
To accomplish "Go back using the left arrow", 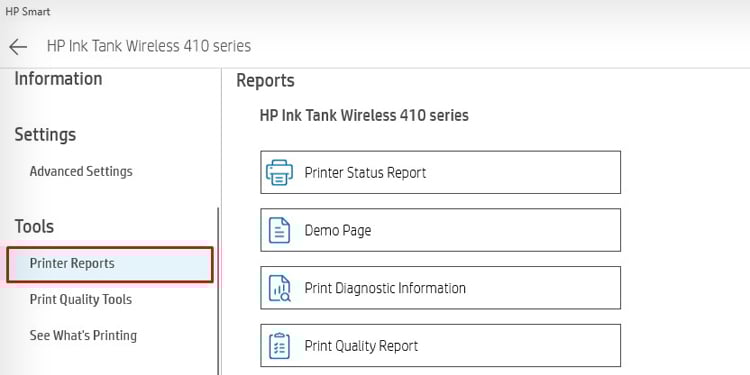I will click(x=18, y=47).
